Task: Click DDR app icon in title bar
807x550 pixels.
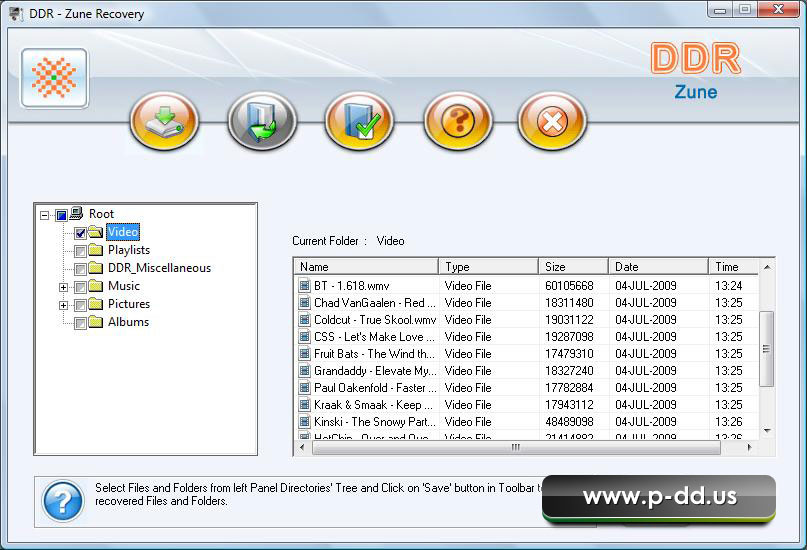Action: [x=16, y=13]
